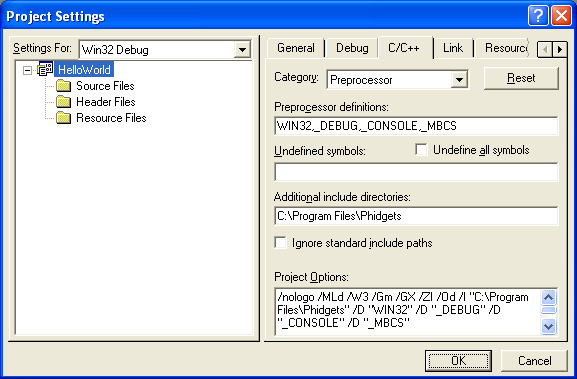Click the Additional include directories field
577x379 pixels.
click(416, 216)
